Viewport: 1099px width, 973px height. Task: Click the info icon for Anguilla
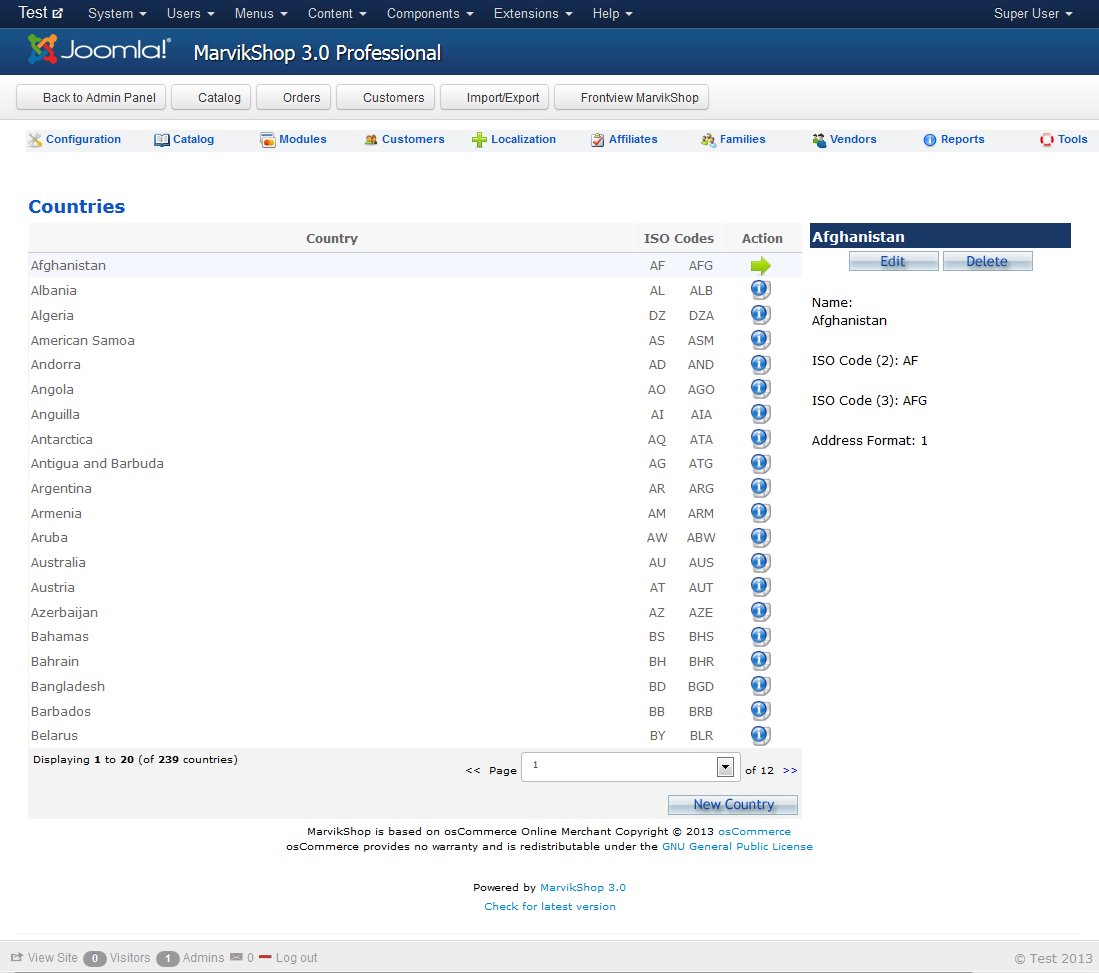760,414
